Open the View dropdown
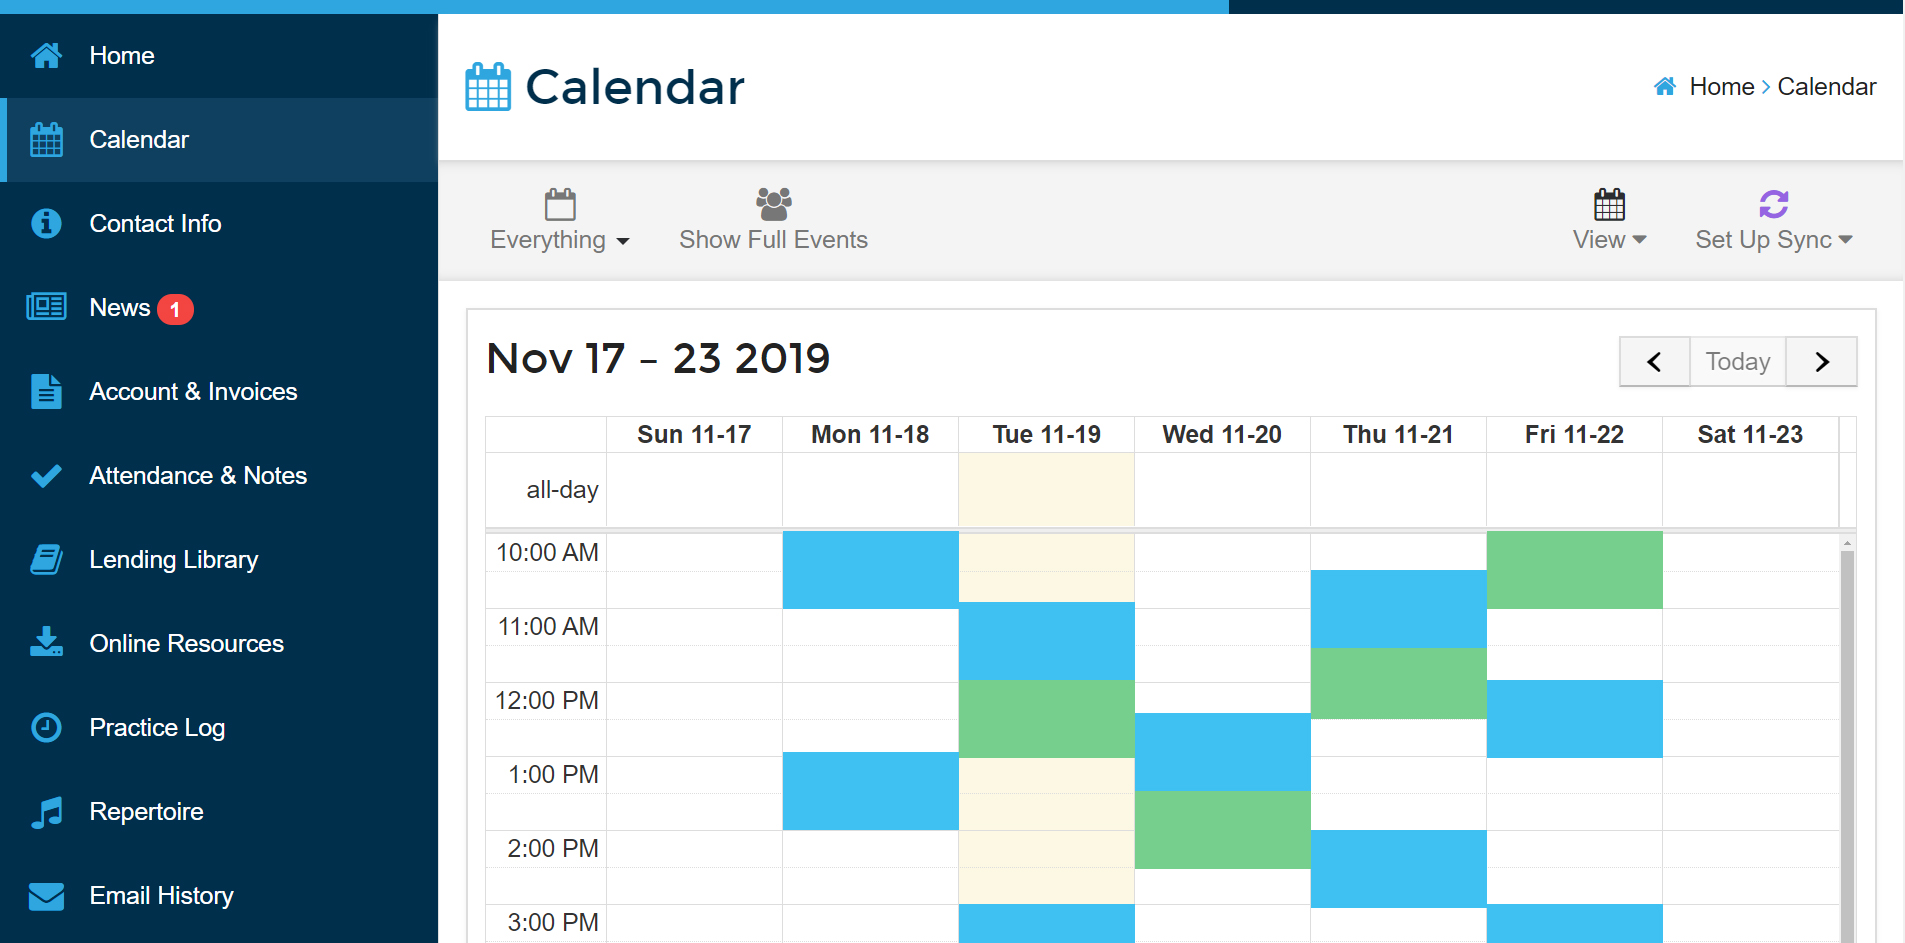This screenshot has height=943, width=1905. click(1609, 220)
